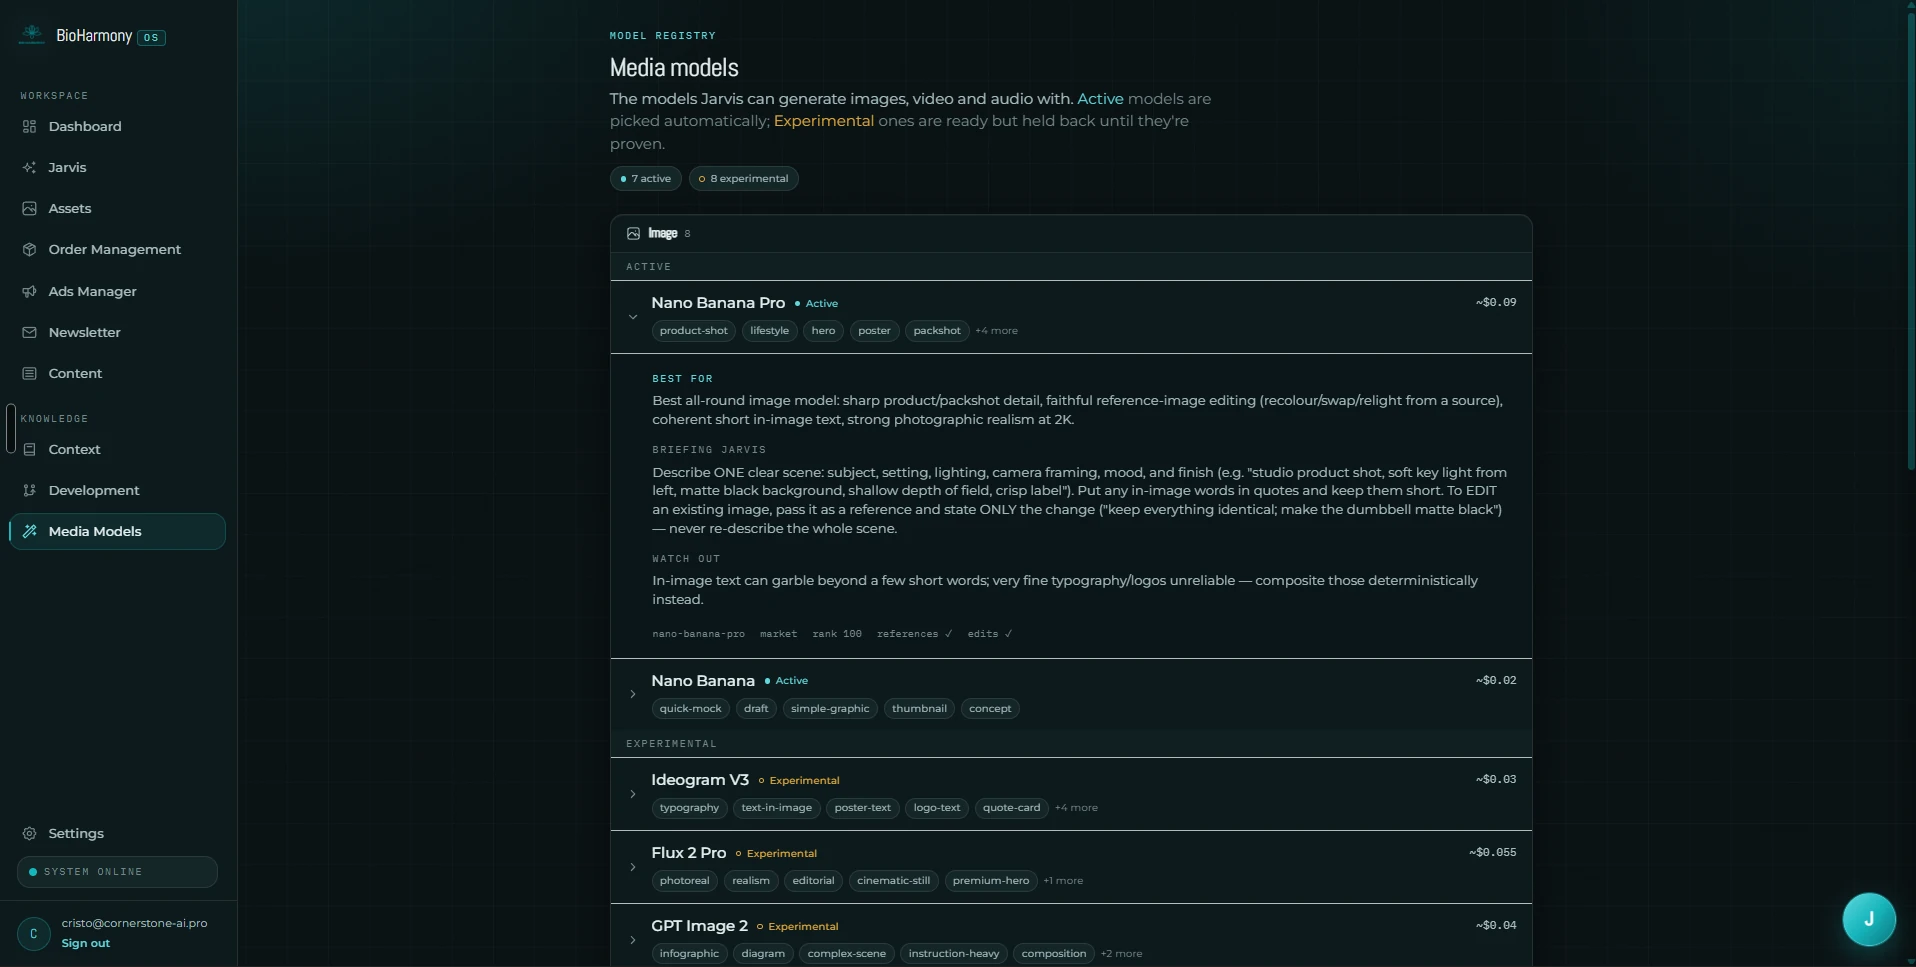
Task: Click the packshot tag
Action: [x=937, y=331]
